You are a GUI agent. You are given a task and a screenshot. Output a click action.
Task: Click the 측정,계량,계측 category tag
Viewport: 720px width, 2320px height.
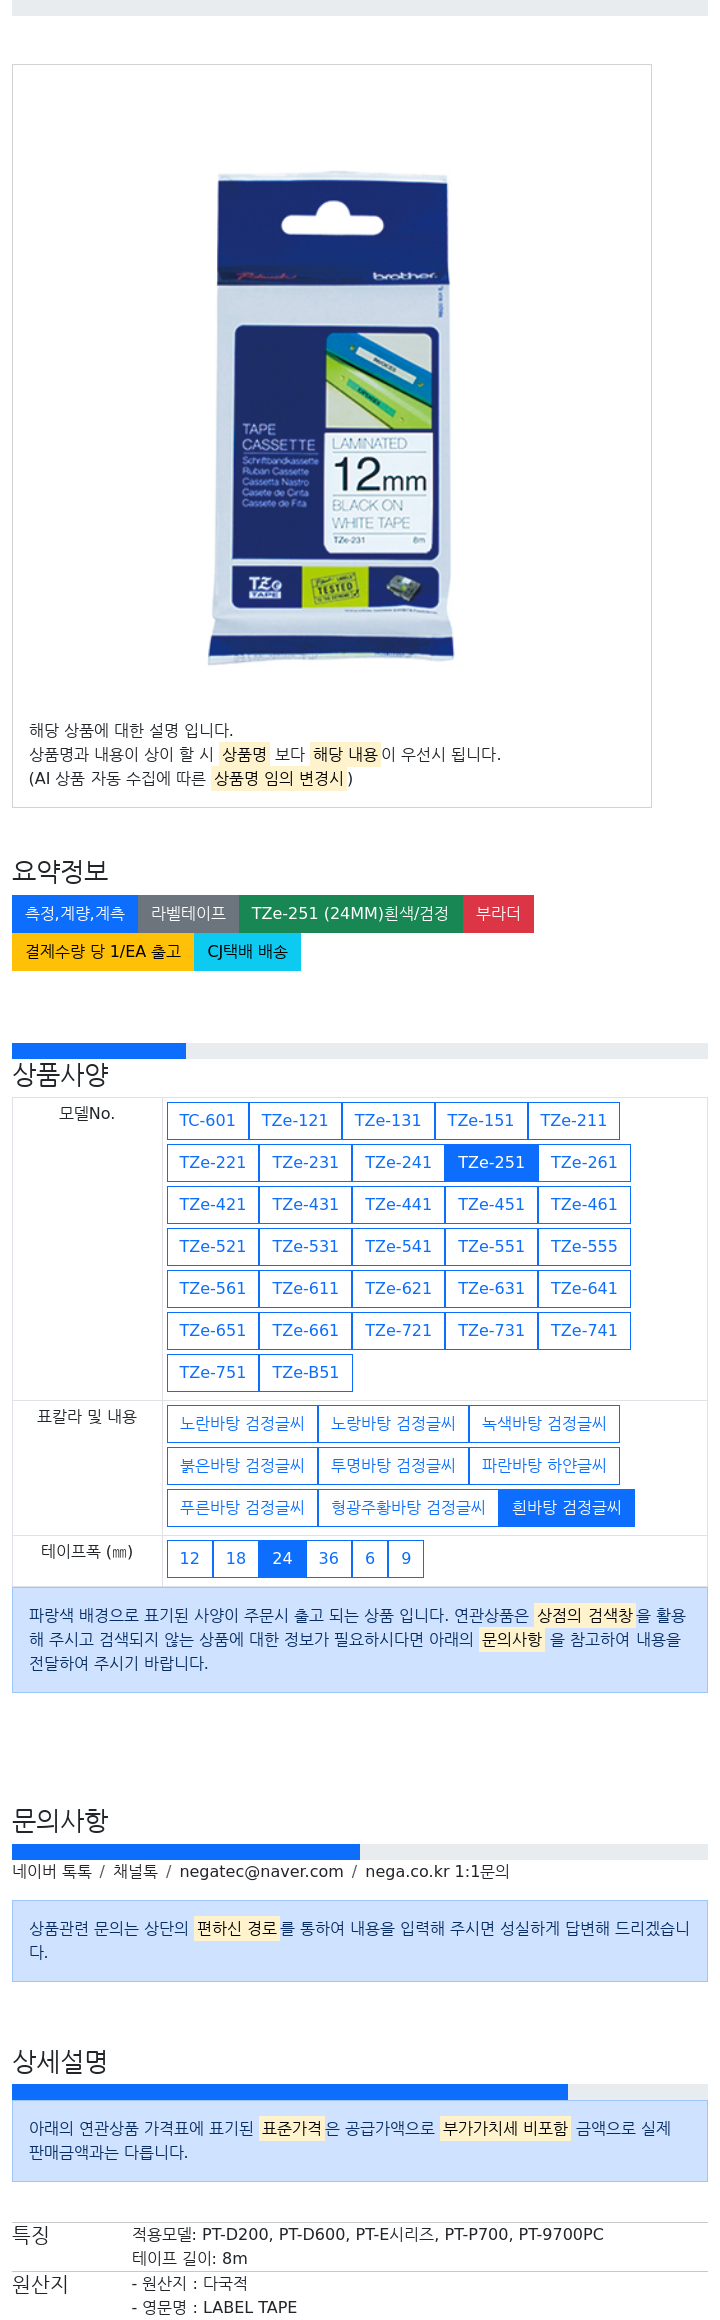[x=75, y=914]
